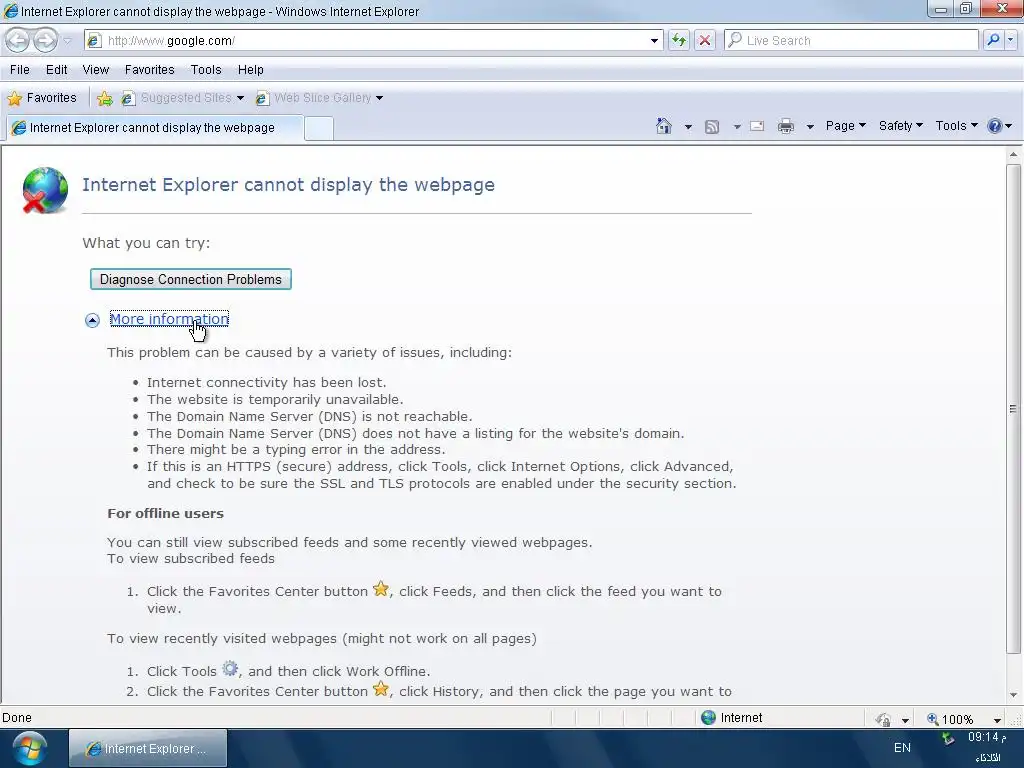Click the blue Help question mark icon

(995, 126)
